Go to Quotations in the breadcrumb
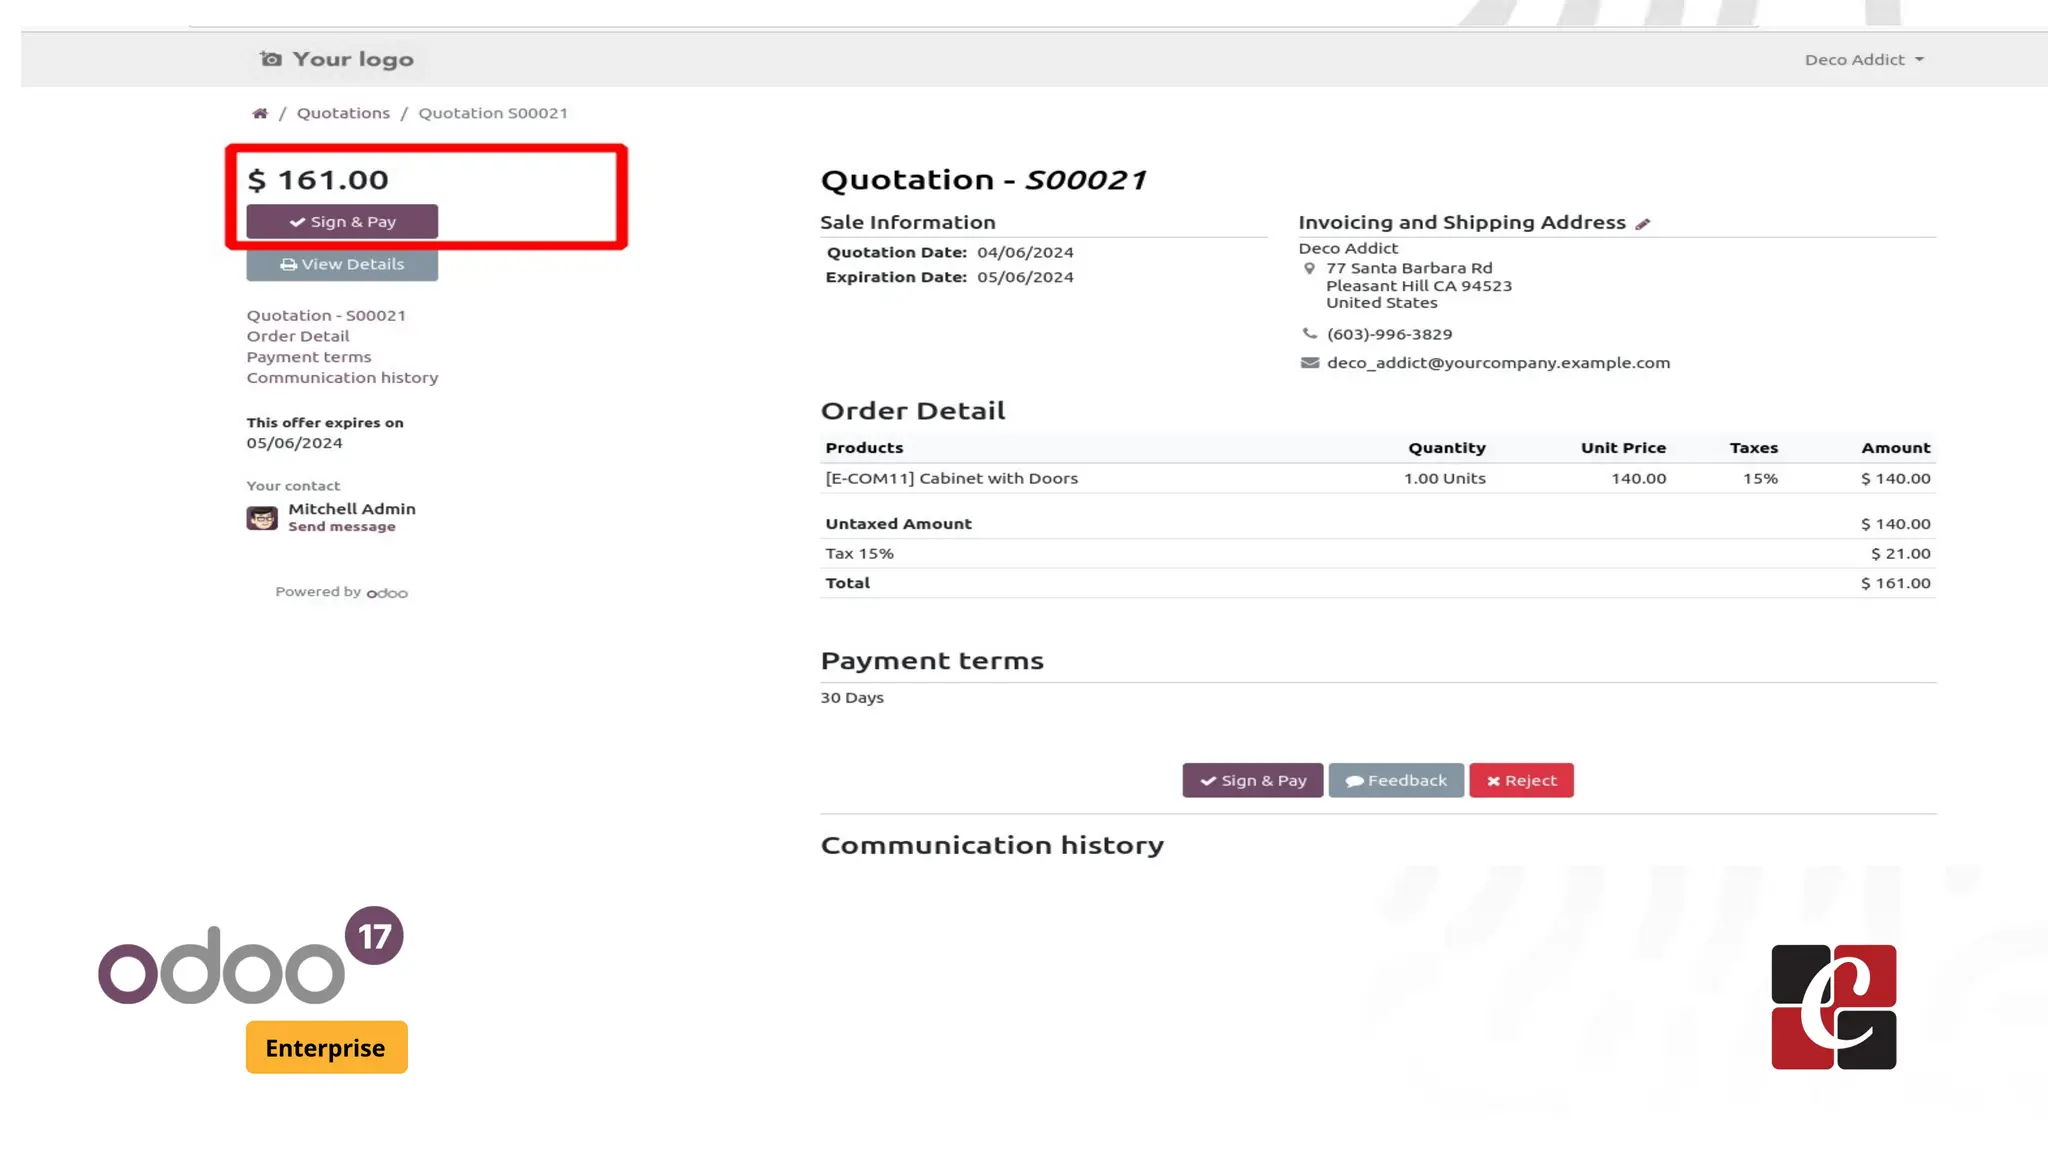This screenshot has height=1152, width=2048. click(343, 113)
